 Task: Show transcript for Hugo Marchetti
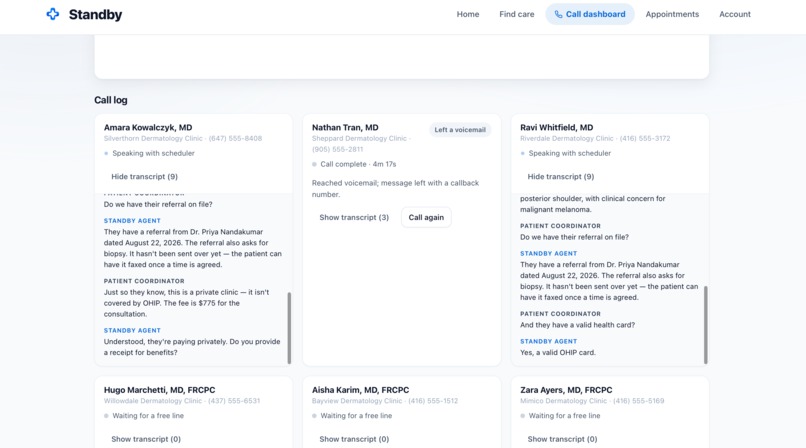146,439
